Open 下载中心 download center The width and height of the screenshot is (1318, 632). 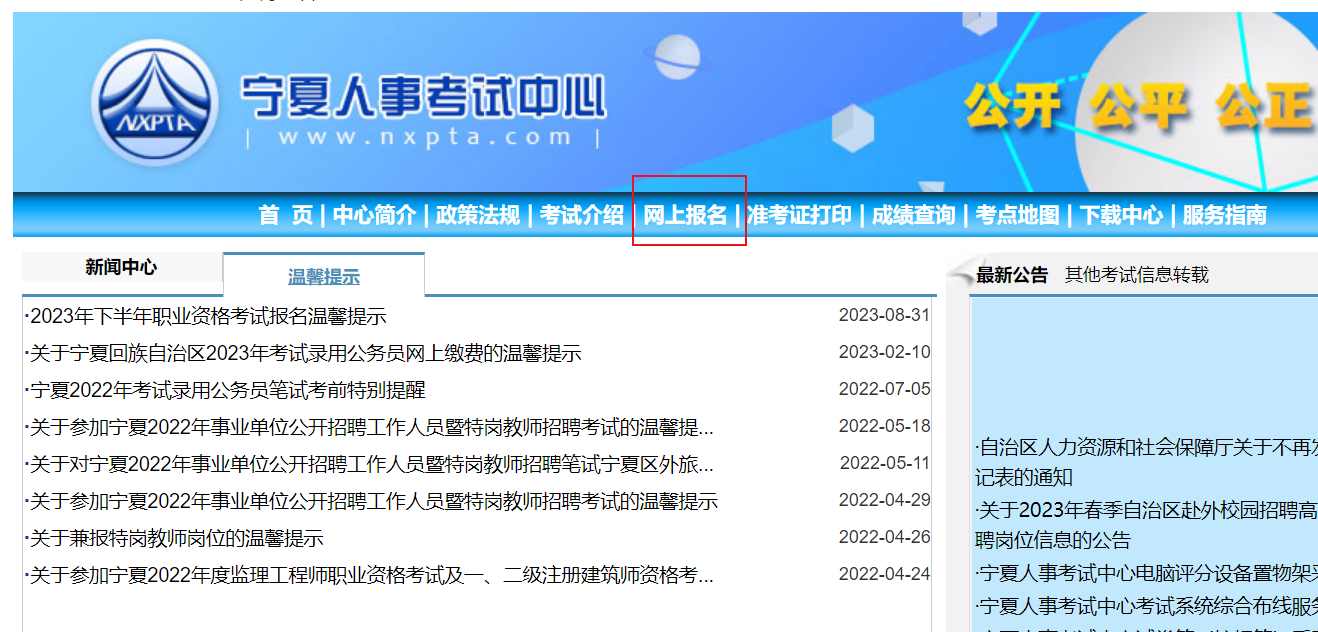[1121, 215]
